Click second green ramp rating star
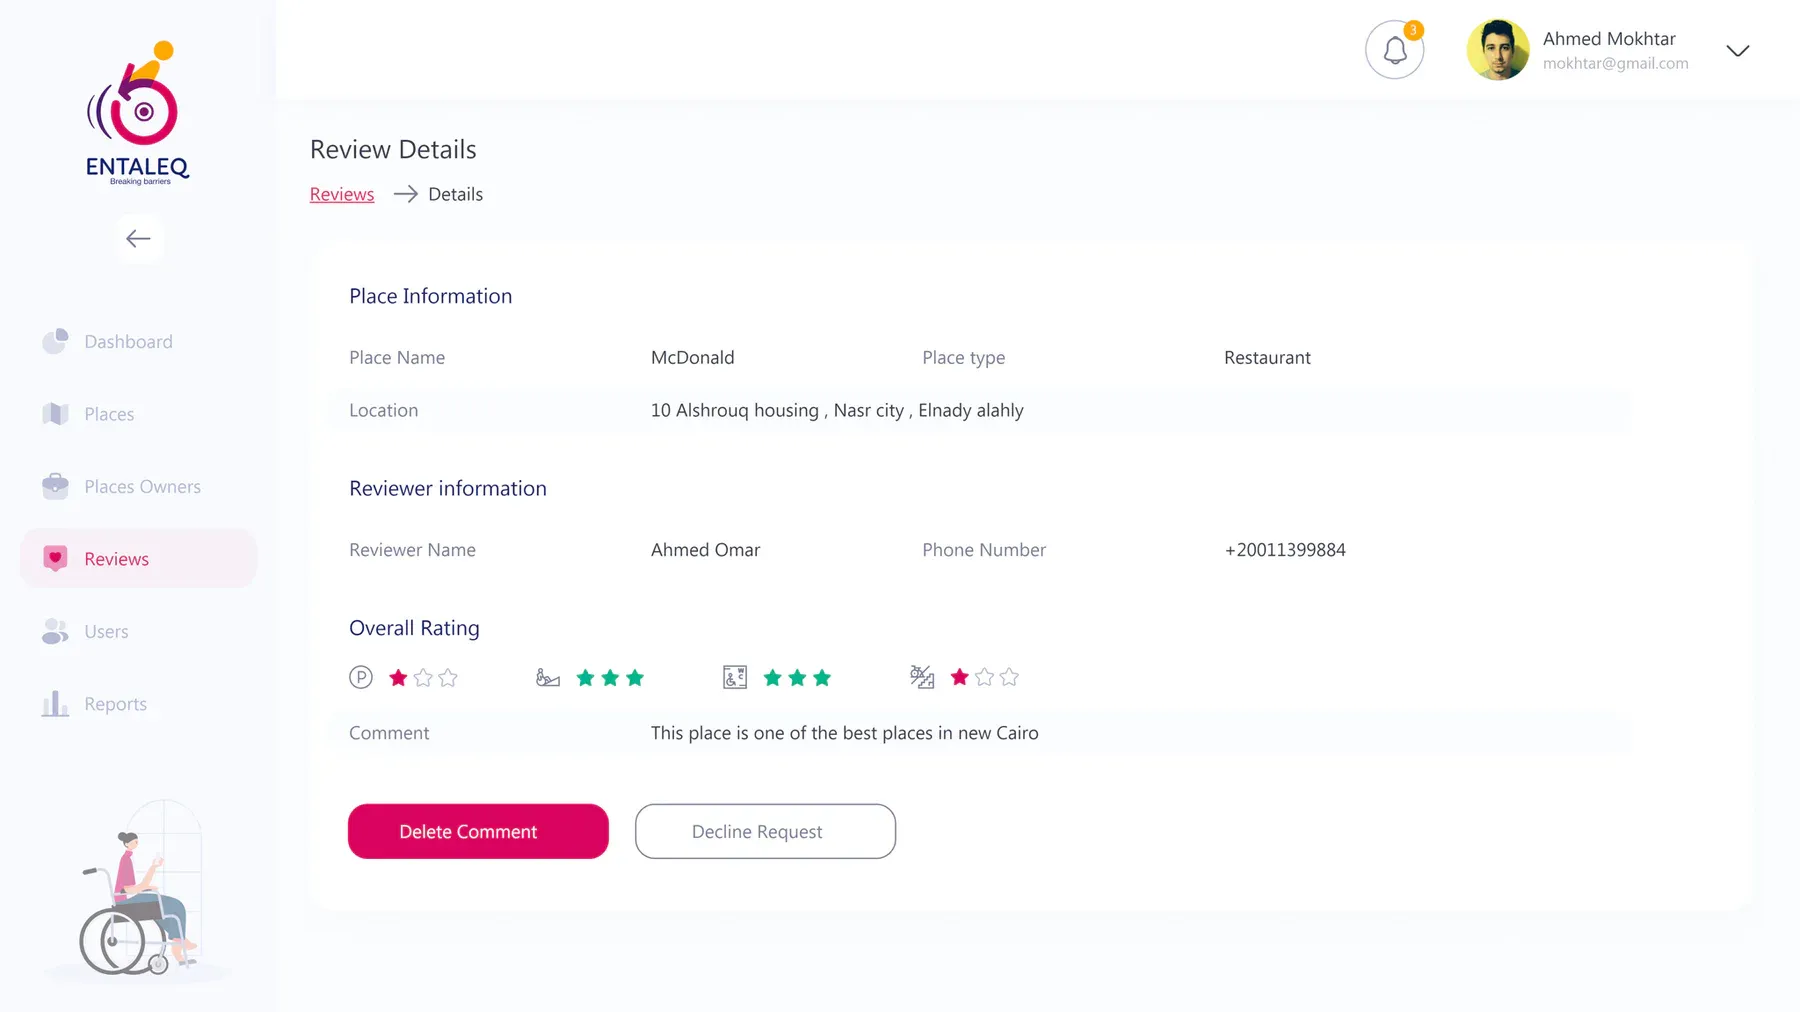1800x1012 pixels. pyautogui.click(x=610, y=678)
